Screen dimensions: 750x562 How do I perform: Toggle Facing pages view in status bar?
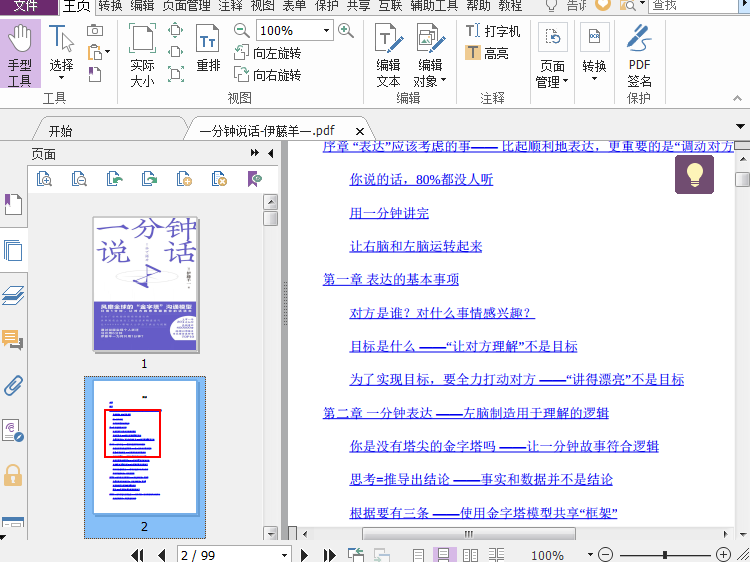pyautogui.click(x=470, y=555)
